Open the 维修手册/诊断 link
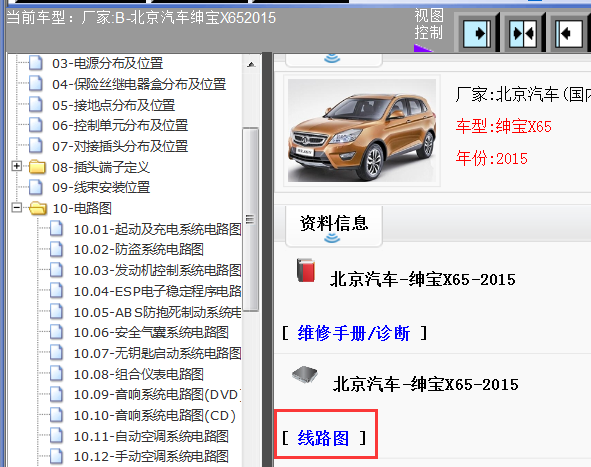 [x=354, y=334]
